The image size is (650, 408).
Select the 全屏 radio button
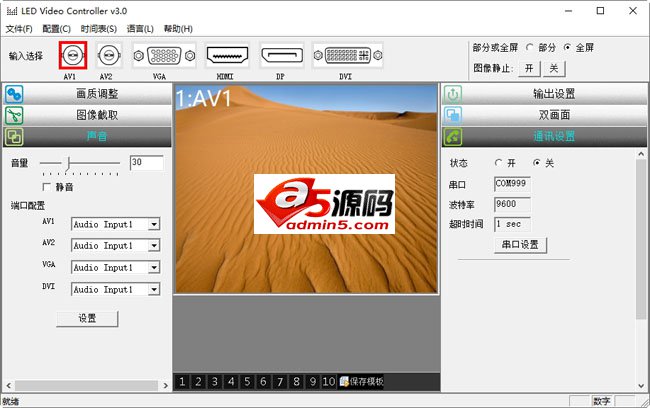pos(568,47)
